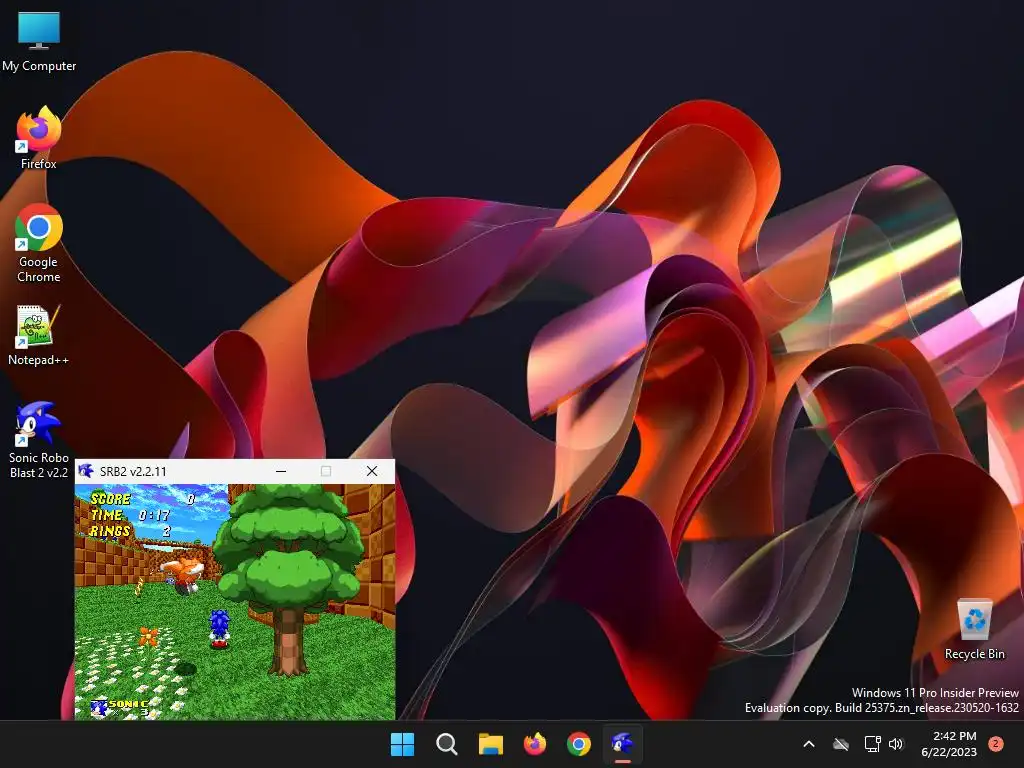
Task: Open the volume tray icon
Action: click(x=896, y=744)
